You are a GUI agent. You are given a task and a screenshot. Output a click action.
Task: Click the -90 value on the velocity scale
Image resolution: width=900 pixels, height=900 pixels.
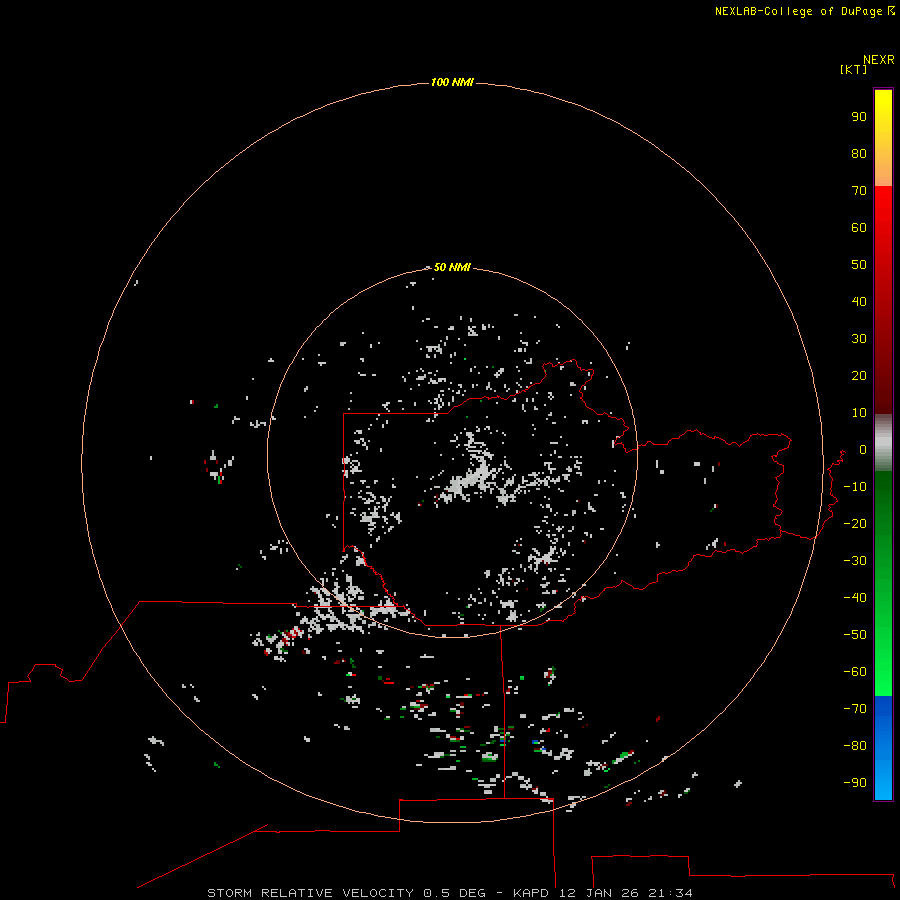pyautogui.click(x=855, y=783)
